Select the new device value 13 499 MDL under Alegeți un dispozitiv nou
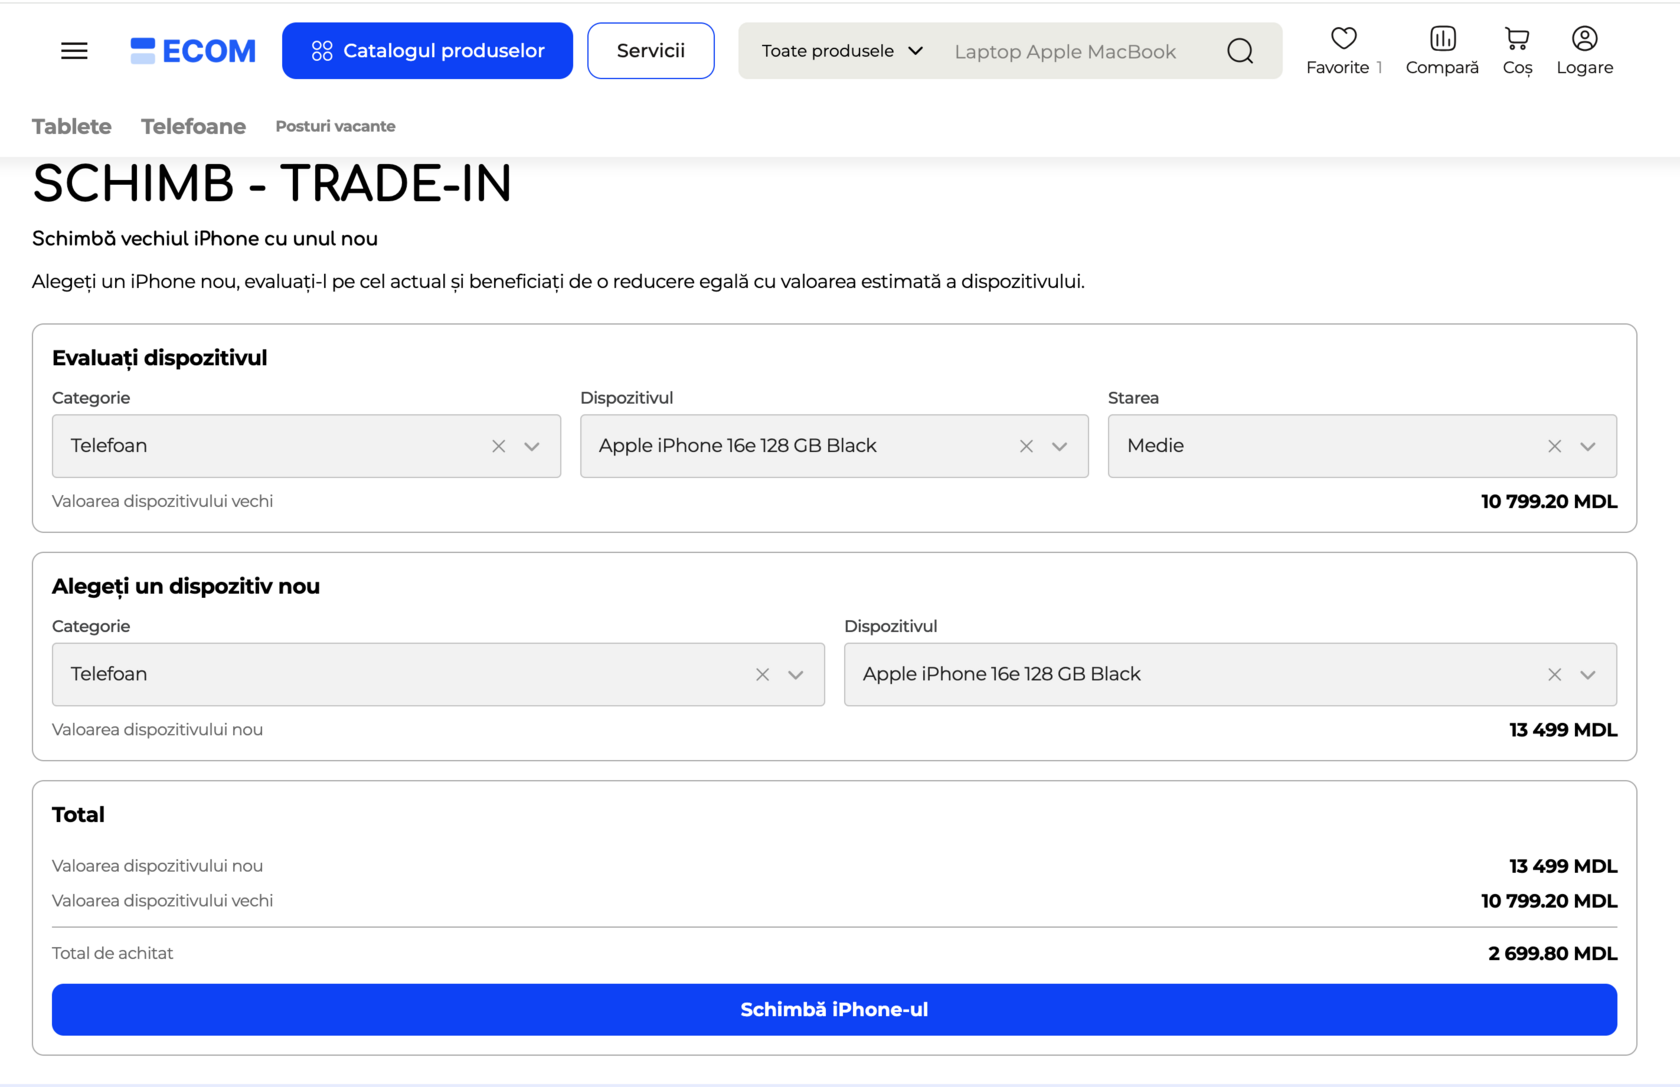 coord(1563,730)
